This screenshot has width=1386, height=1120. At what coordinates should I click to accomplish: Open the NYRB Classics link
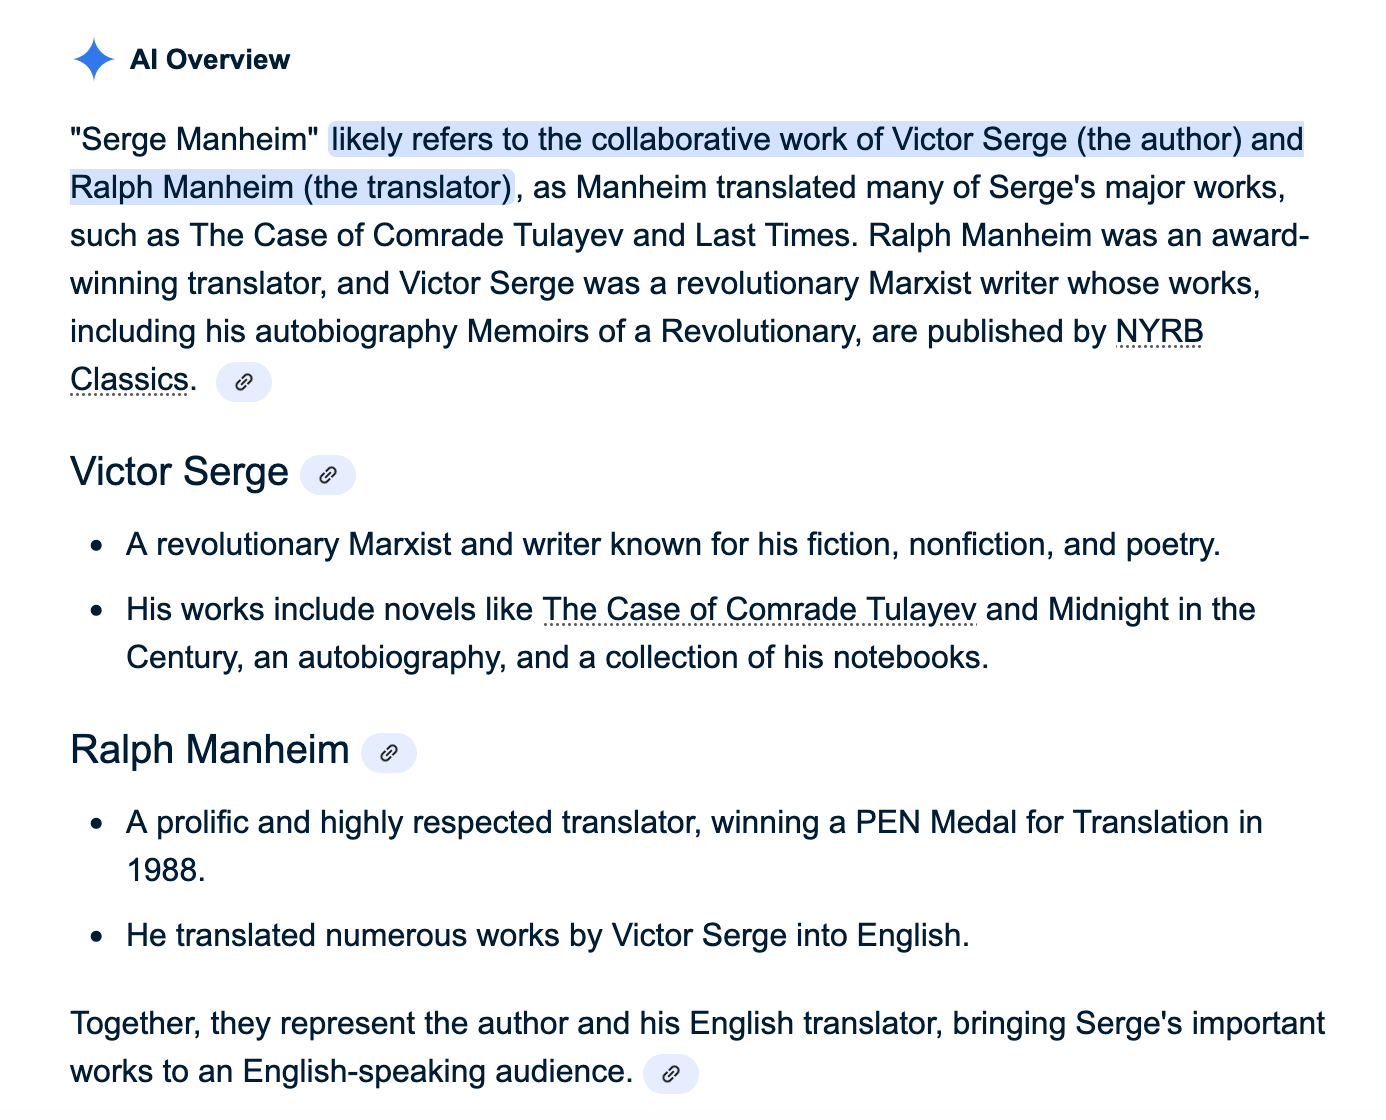(x=1158, y=332)
